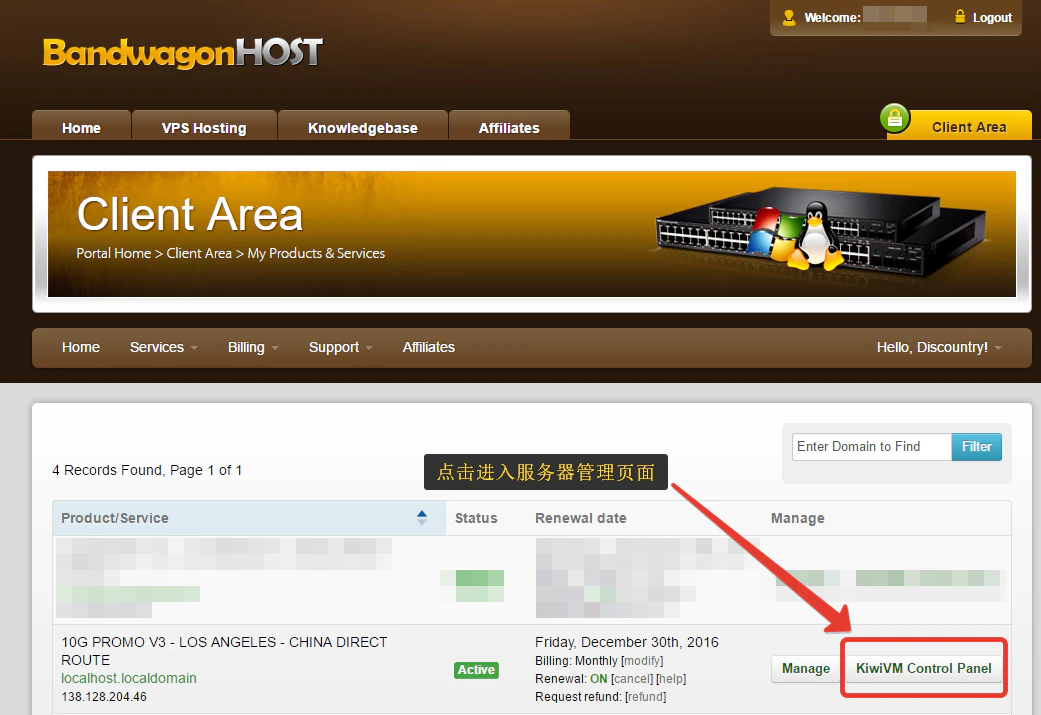Click the green Active status badge
The image size is (1041, 715).
pos(476,670)
